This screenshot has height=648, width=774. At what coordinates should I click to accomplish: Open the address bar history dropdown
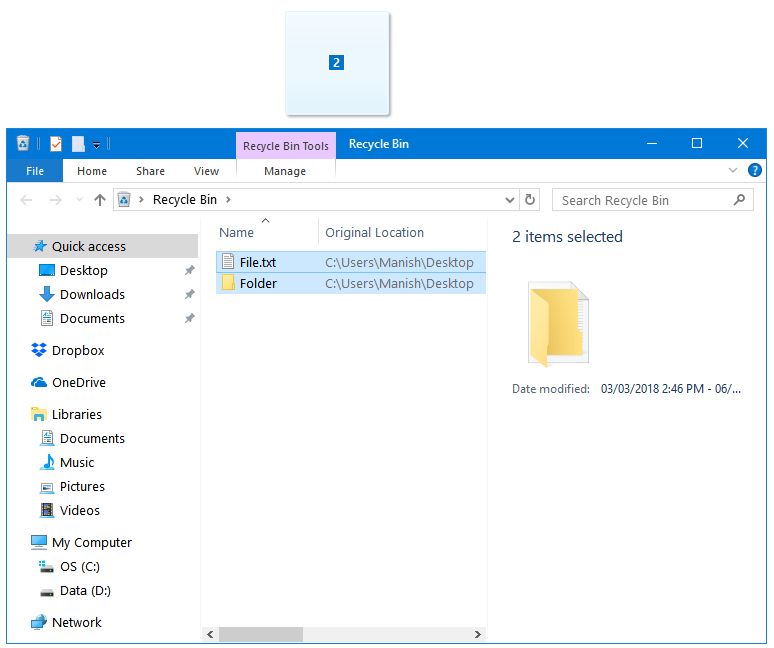click(x=510, y=200)
